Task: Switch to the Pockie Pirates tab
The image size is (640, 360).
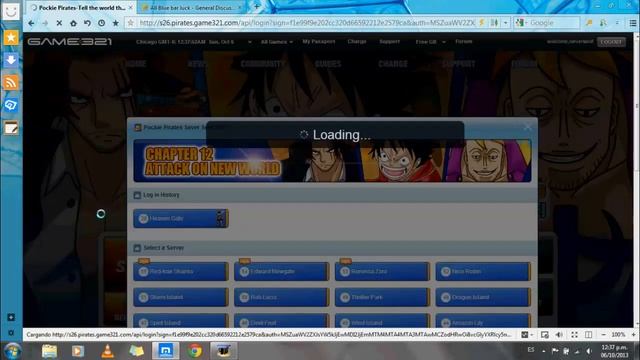Action: [81, 7]
